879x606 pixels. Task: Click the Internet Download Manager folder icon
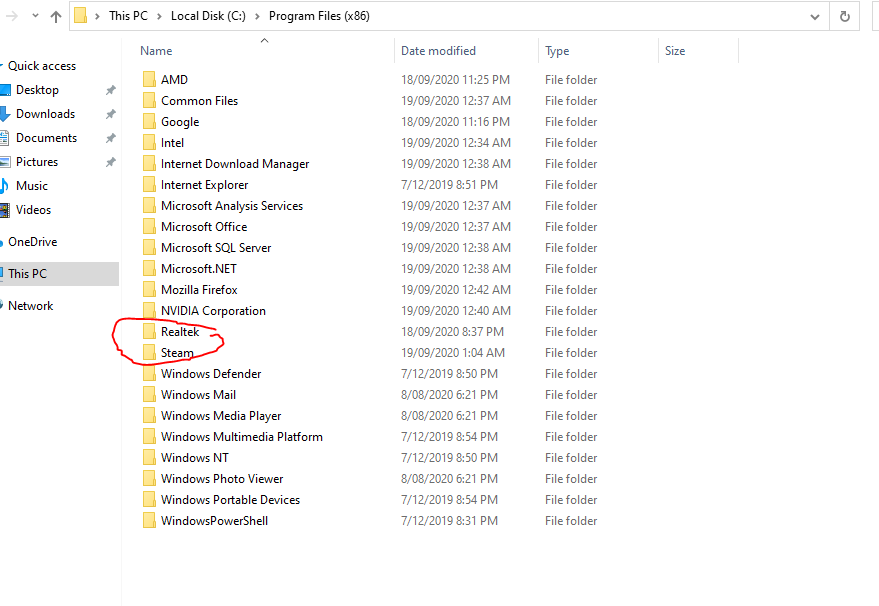149,163
